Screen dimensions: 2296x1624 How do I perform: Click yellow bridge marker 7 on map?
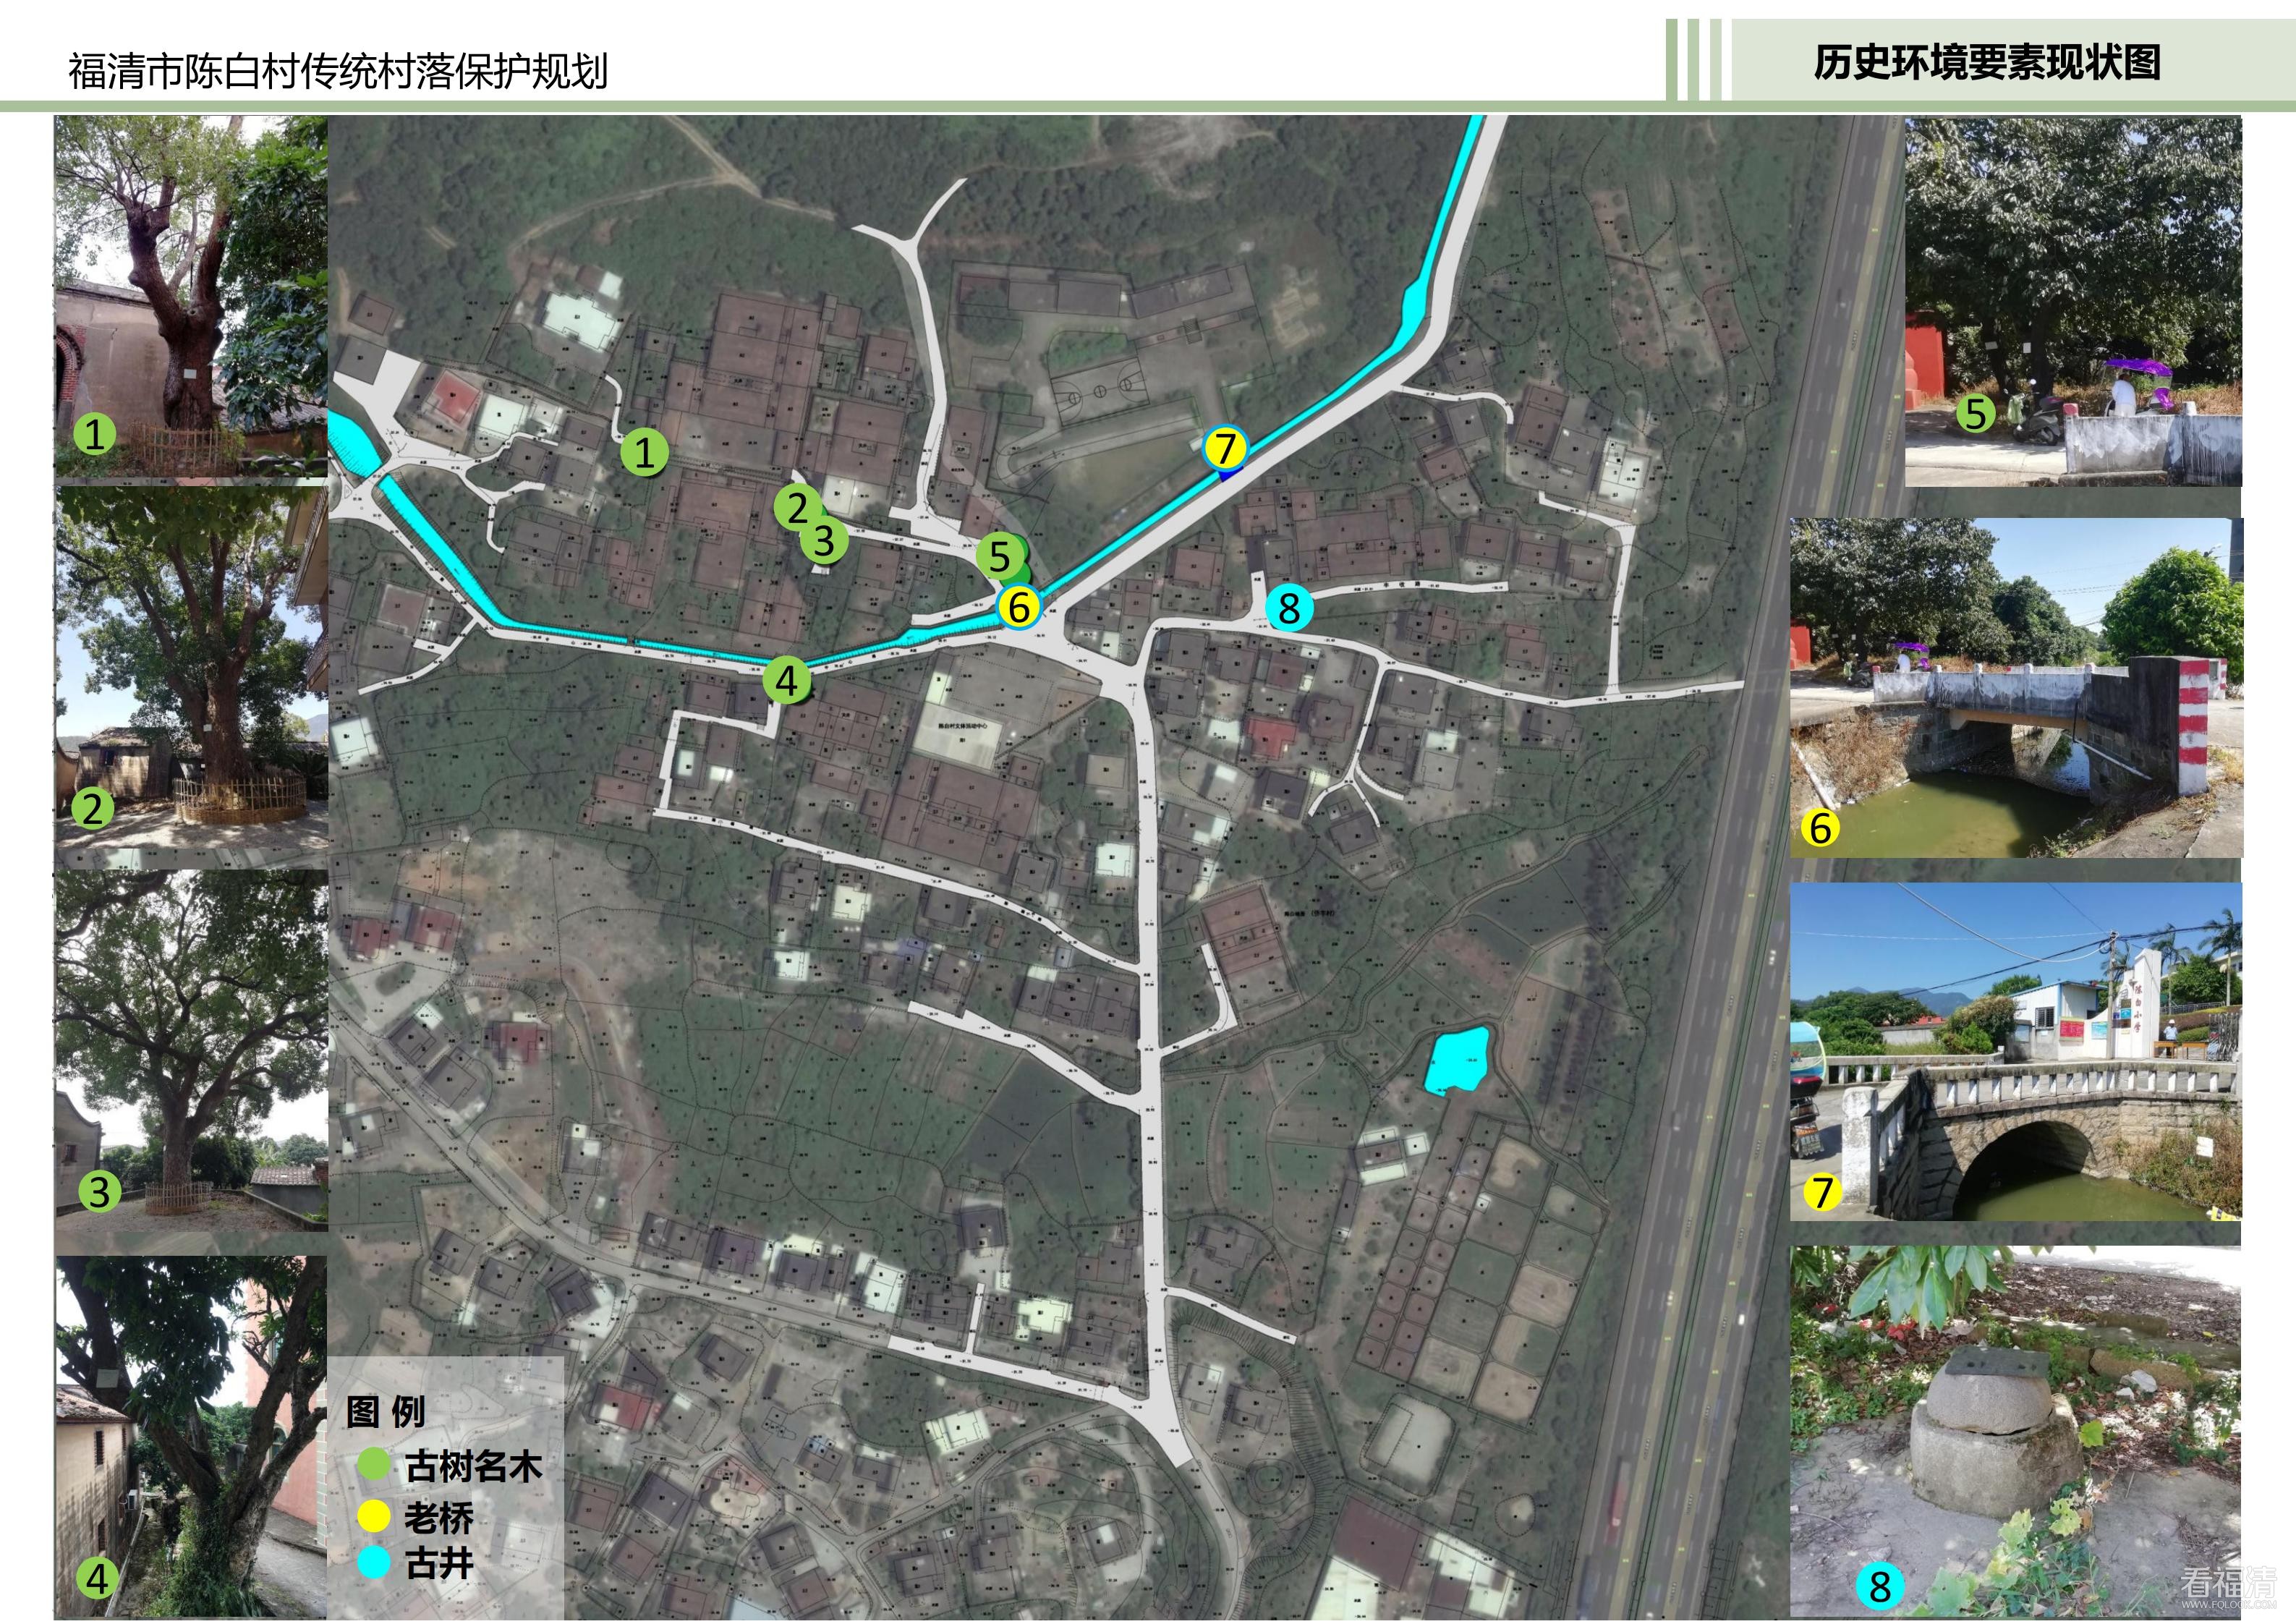pos(1225,448)
